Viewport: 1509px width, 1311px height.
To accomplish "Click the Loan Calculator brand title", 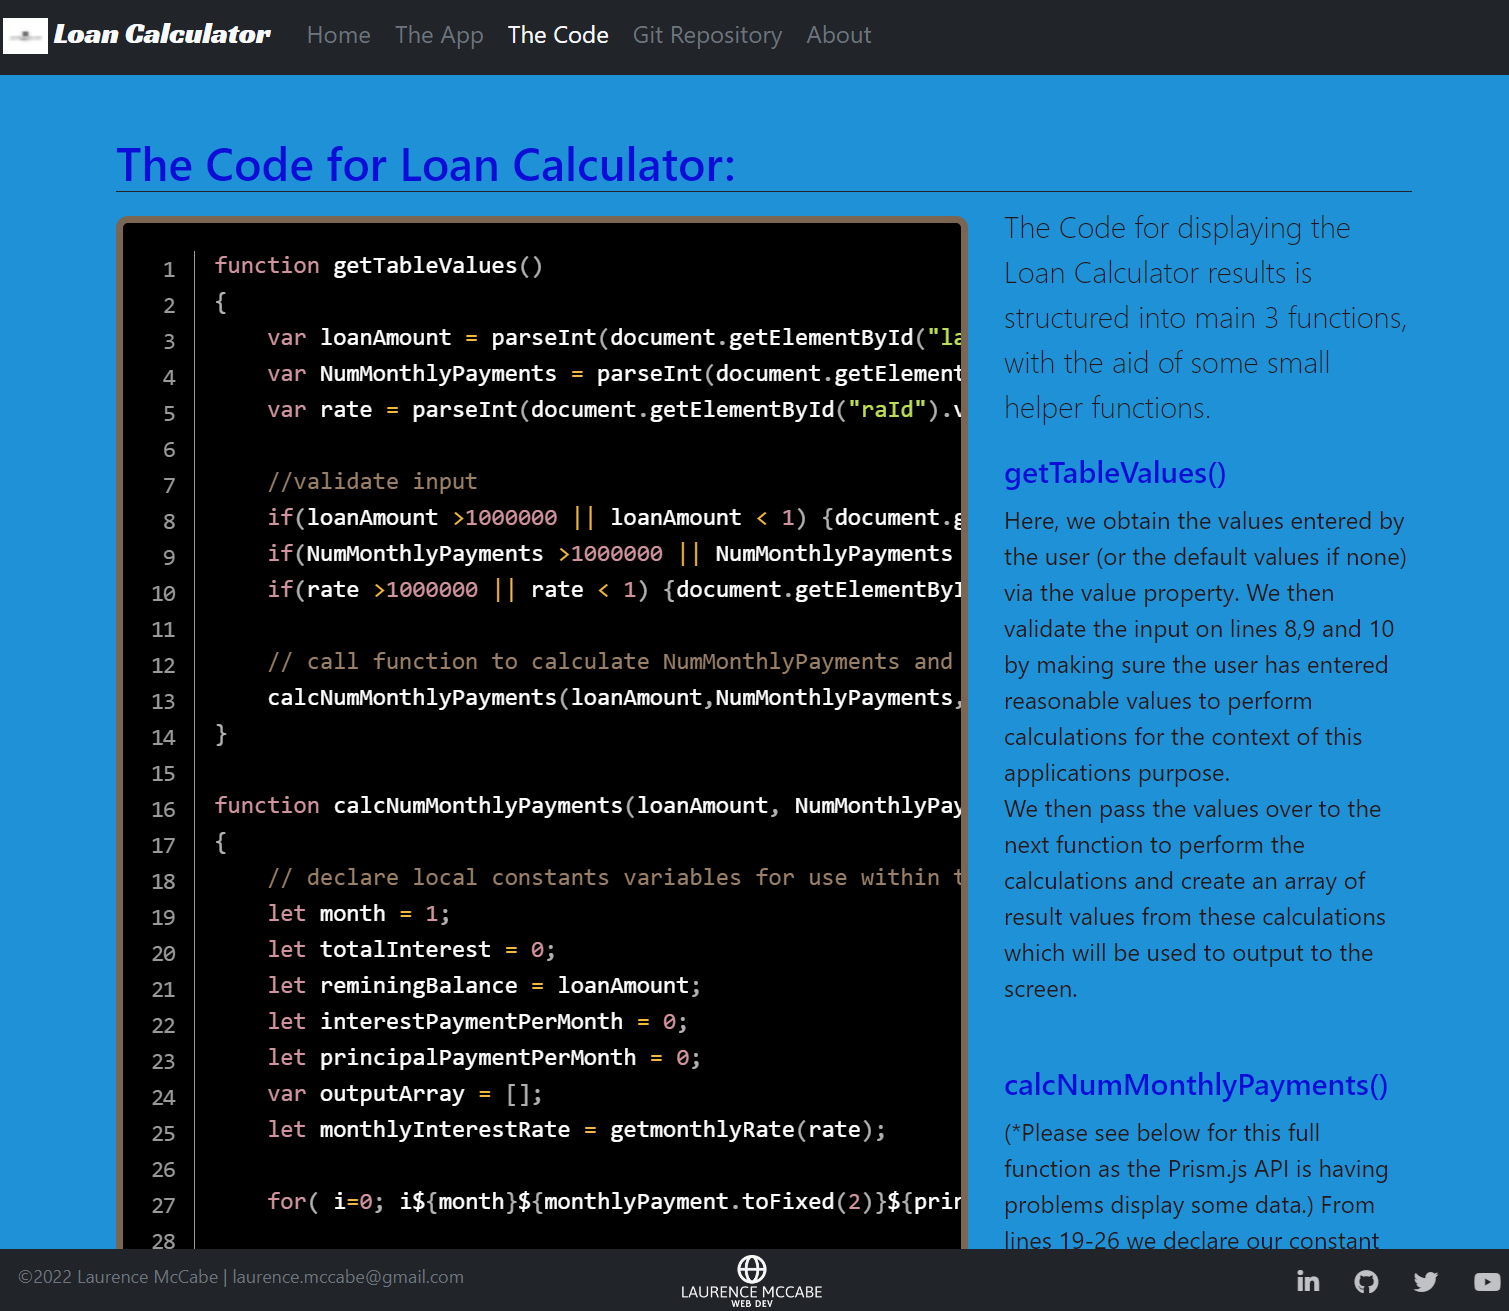I will click(162, 35).
